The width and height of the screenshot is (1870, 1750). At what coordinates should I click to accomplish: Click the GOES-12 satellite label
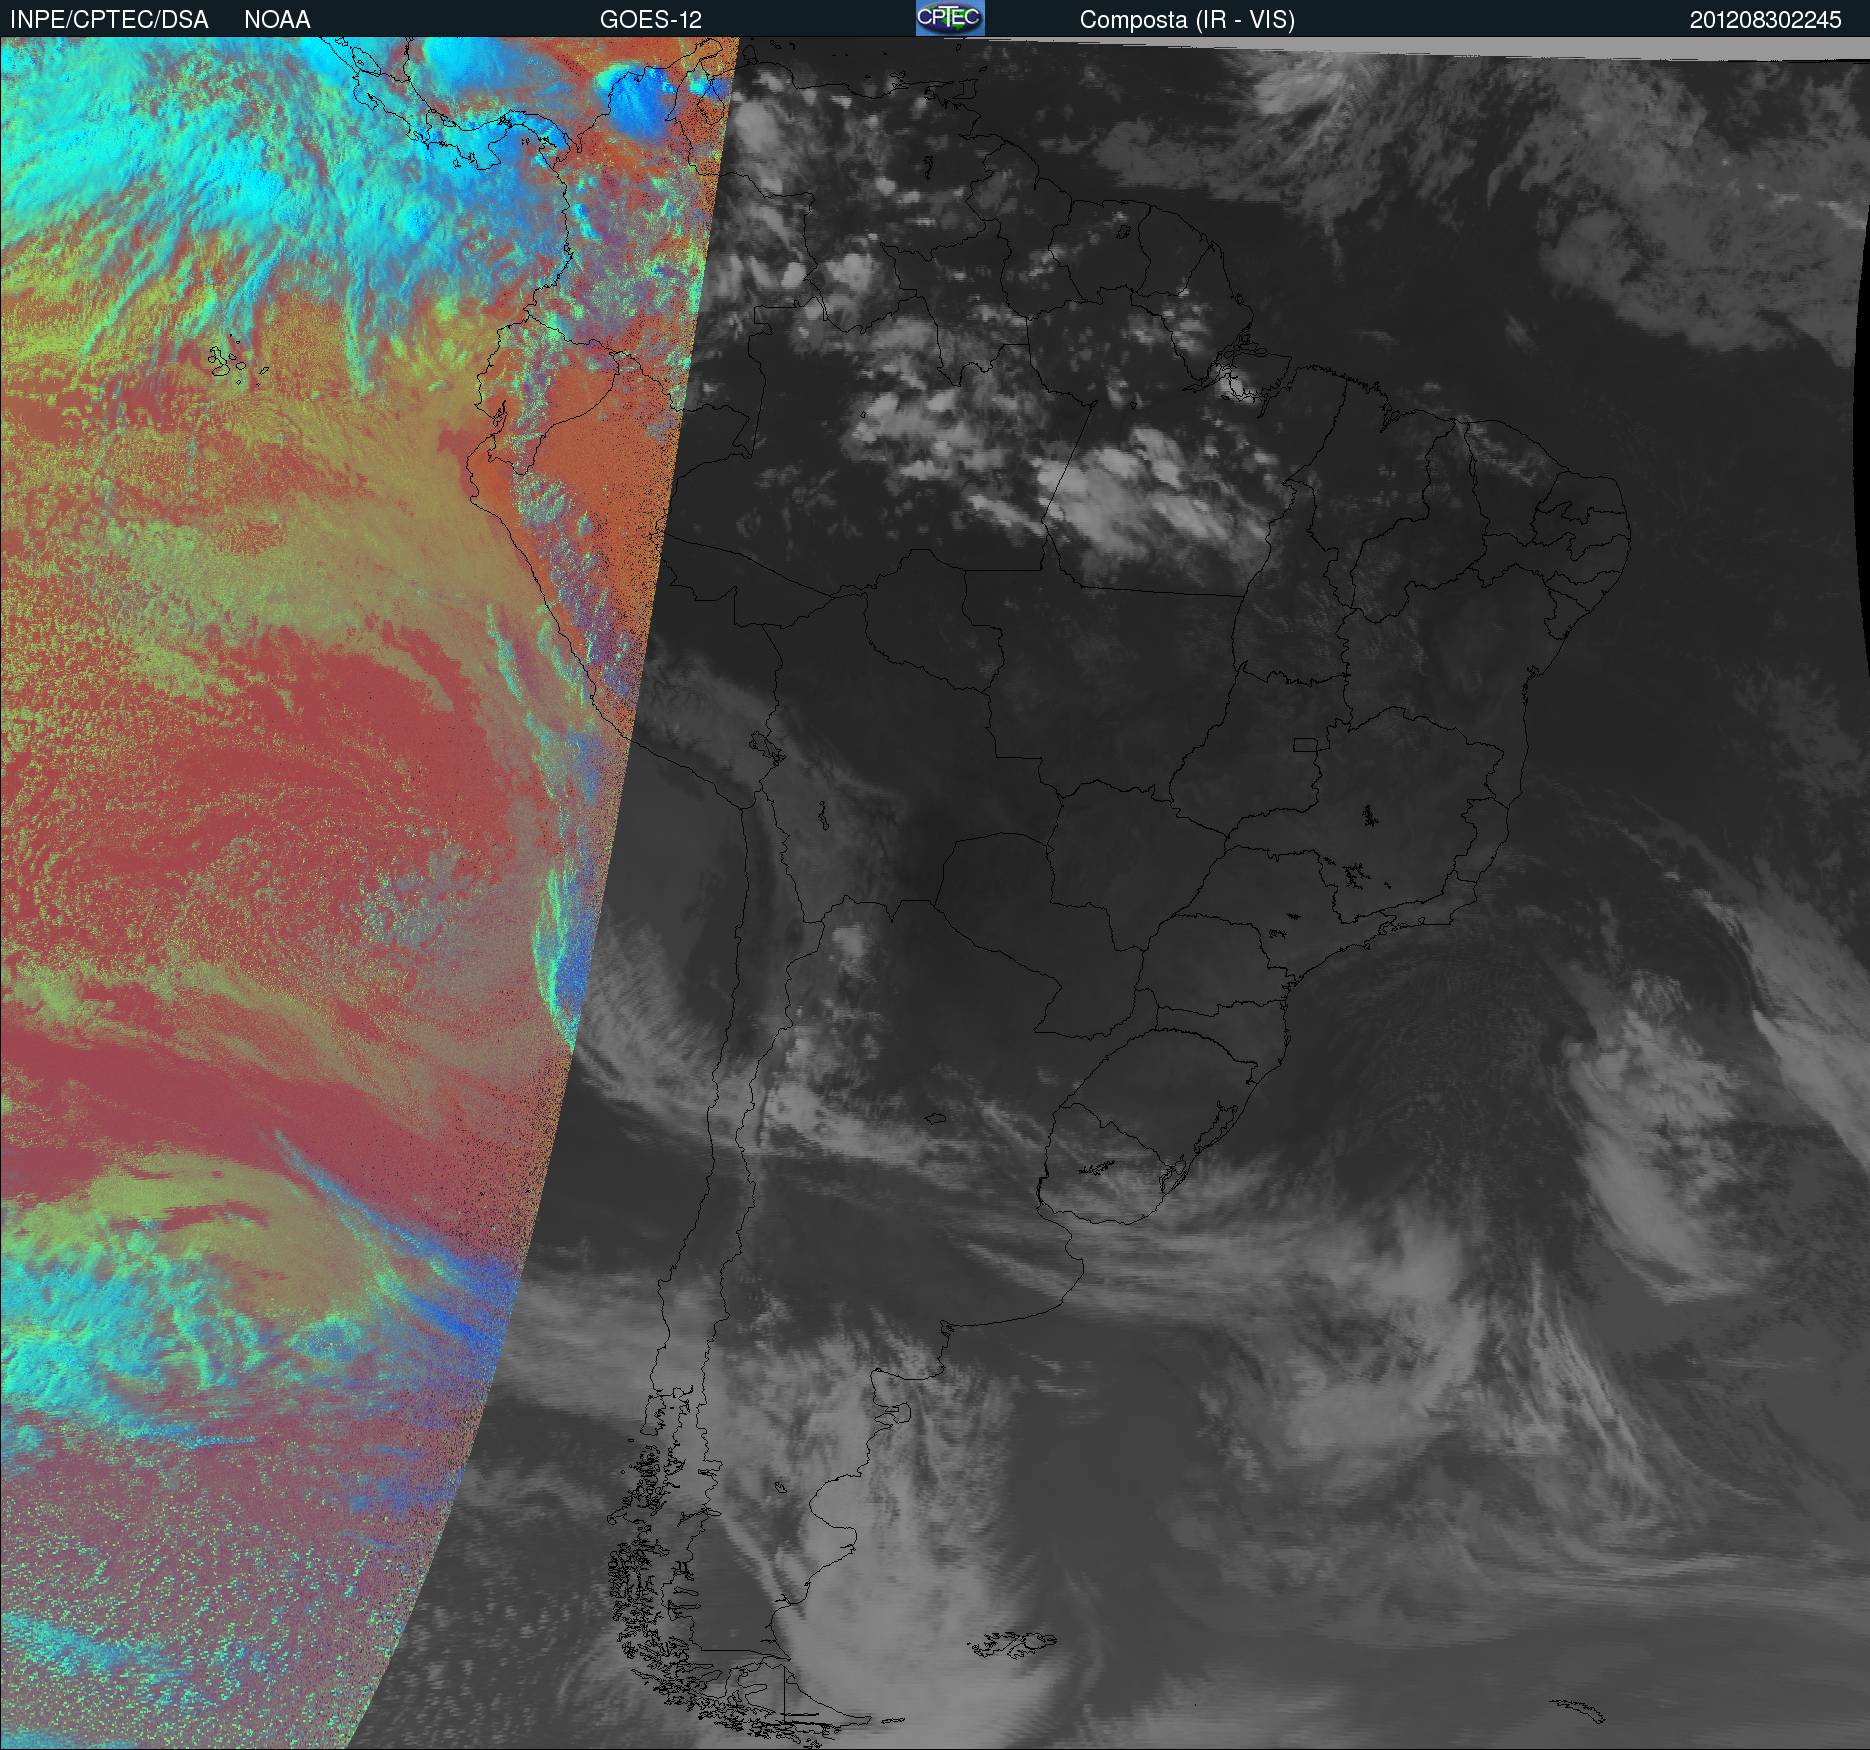[x=651, y=20]
